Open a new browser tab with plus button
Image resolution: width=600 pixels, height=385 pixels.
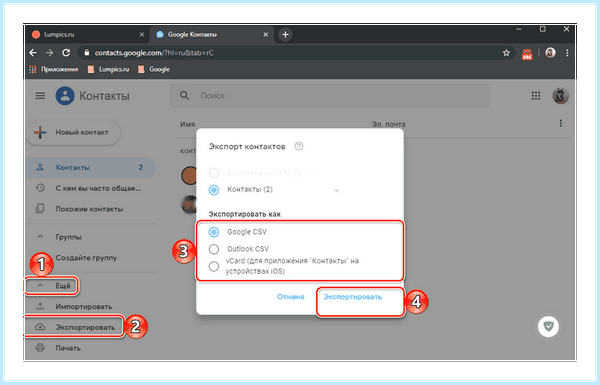pos(285,34)
